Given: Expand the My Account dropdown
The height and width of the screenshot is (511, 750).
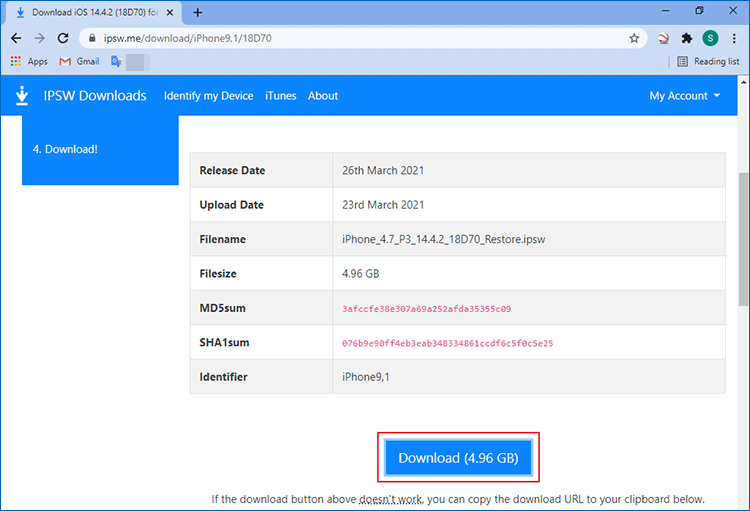Looking at the screenshot, I should coord(684,96).
